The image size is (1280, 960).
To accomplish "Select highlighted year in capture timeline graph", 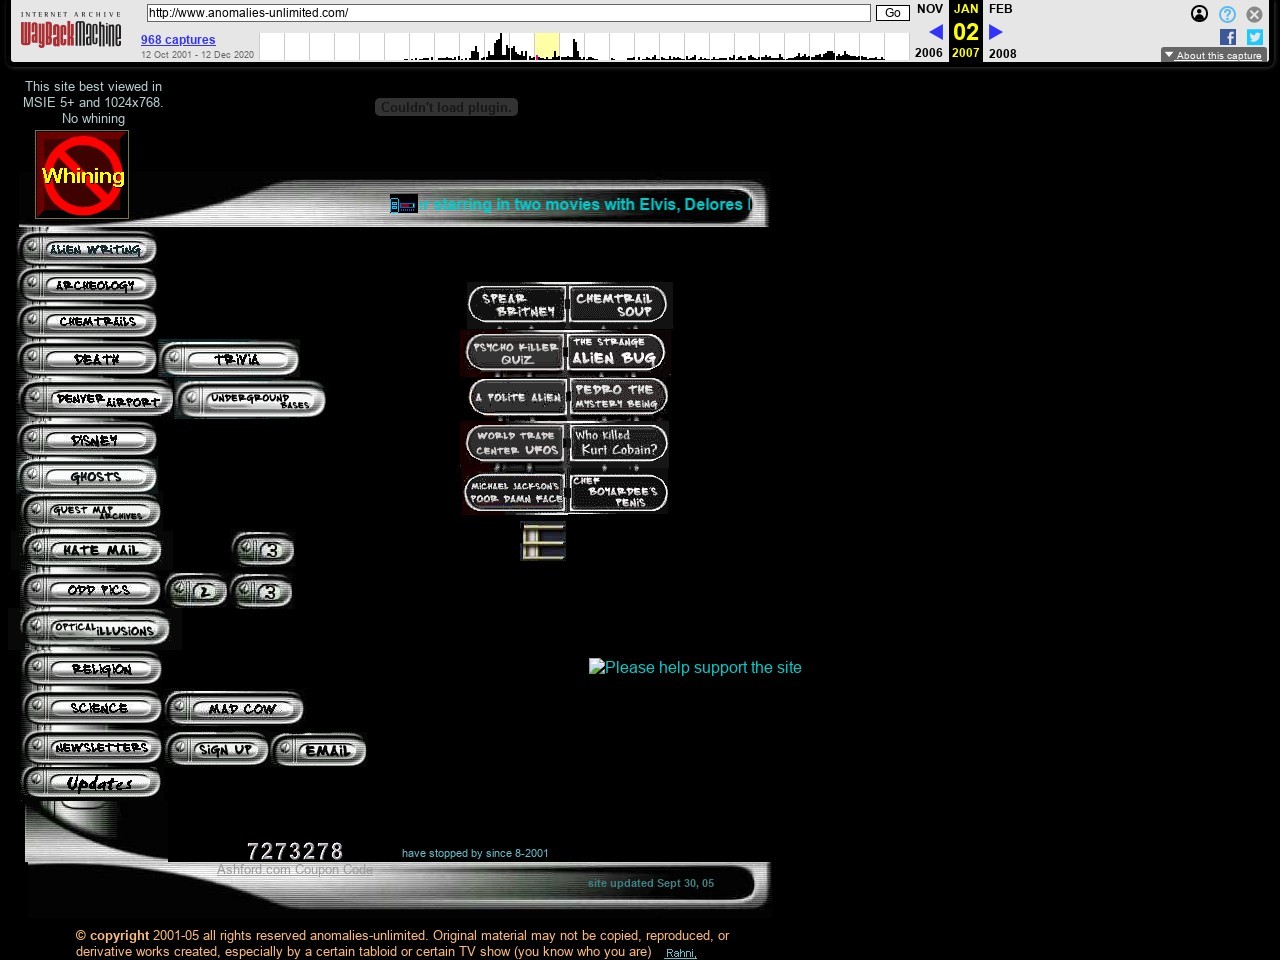I will [546, 46].
